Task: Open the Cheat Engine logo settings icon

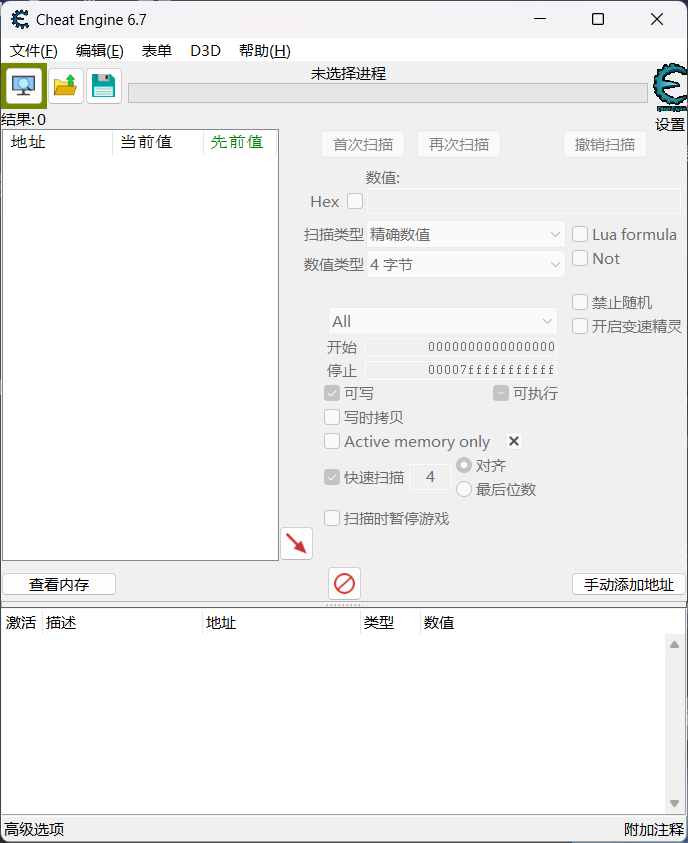Action: (x=670, y=87)
